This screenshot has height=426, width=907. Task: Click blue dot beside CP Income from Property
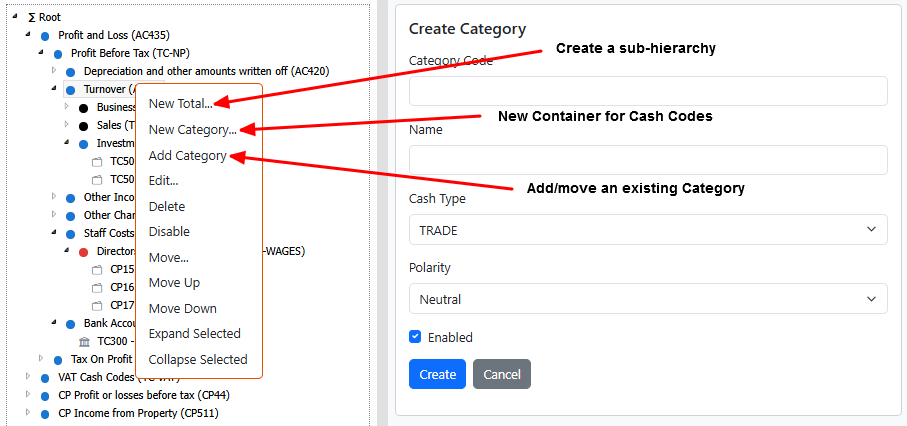point(45,414)
